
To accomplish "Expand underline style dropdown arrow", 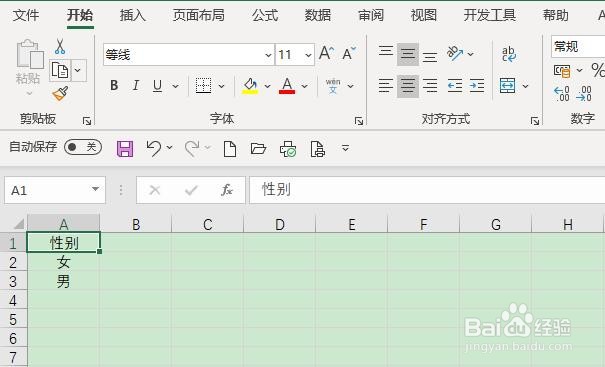I will click(175, 86).
